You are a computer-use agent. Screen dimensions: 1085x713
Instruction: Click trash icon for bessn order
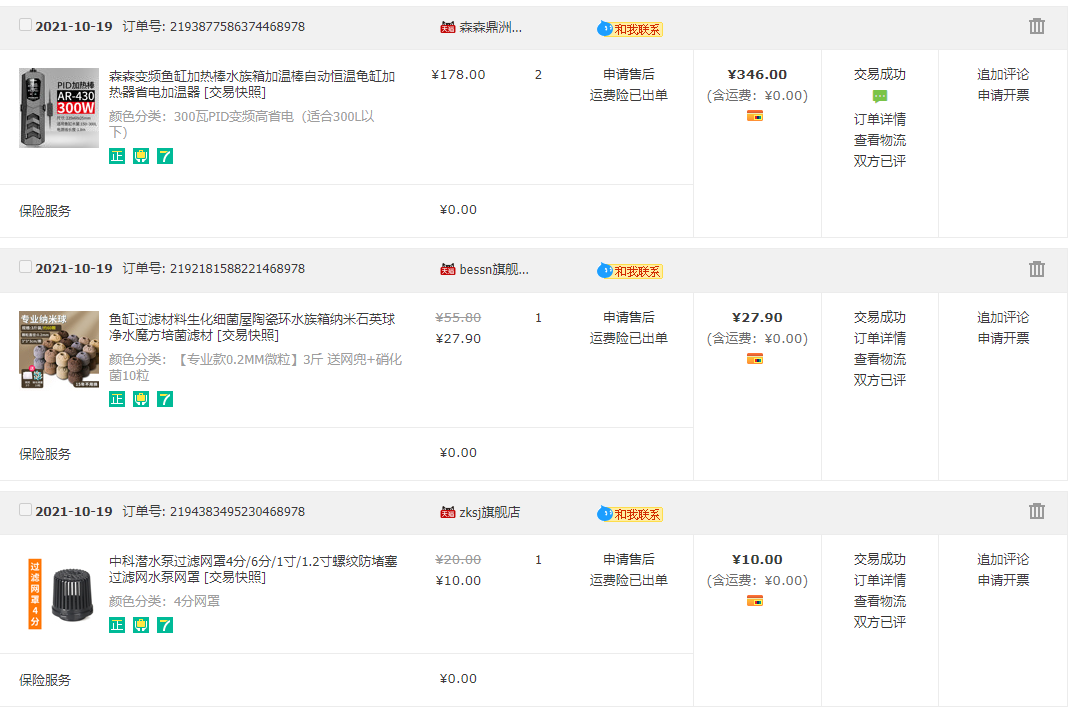coord(1036,269)
